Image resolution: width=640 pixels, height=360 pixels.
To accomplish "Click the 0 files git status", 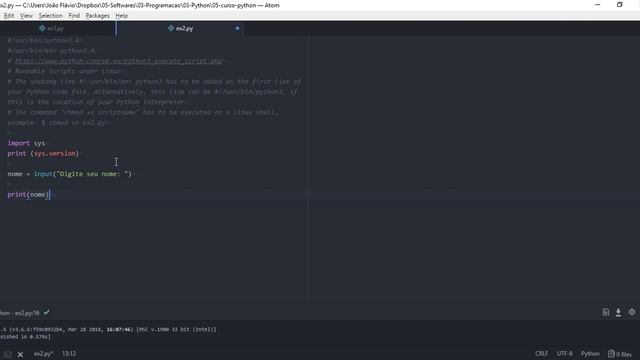I will click(x=620, y=354).
